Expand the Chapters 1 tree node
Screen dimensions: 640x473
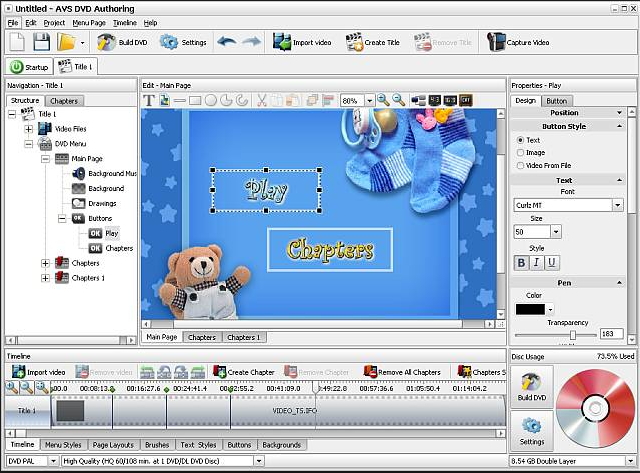pos(45,277)
